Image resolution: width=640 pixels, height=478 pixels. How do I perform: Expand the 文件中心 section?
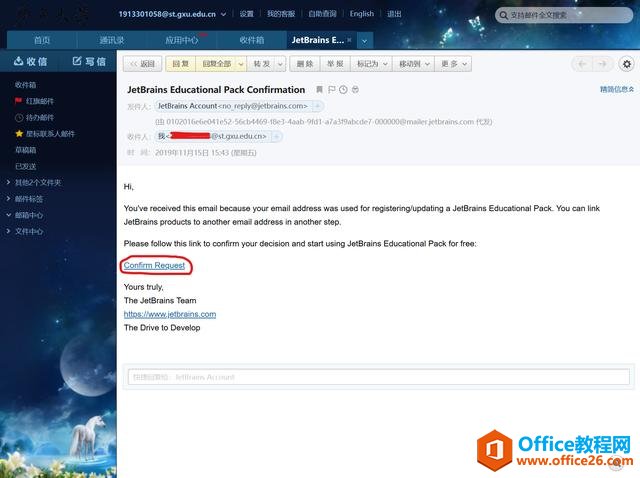coord(25,231)
